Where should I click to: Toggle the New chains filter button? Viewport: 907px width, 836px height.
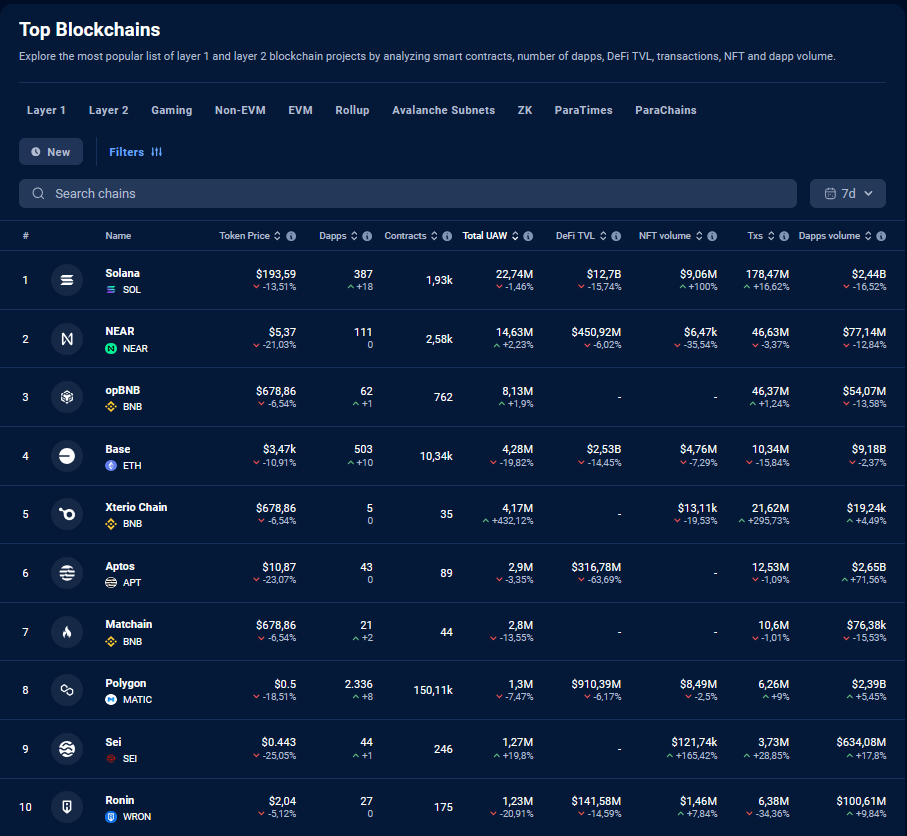click(51, 152)
